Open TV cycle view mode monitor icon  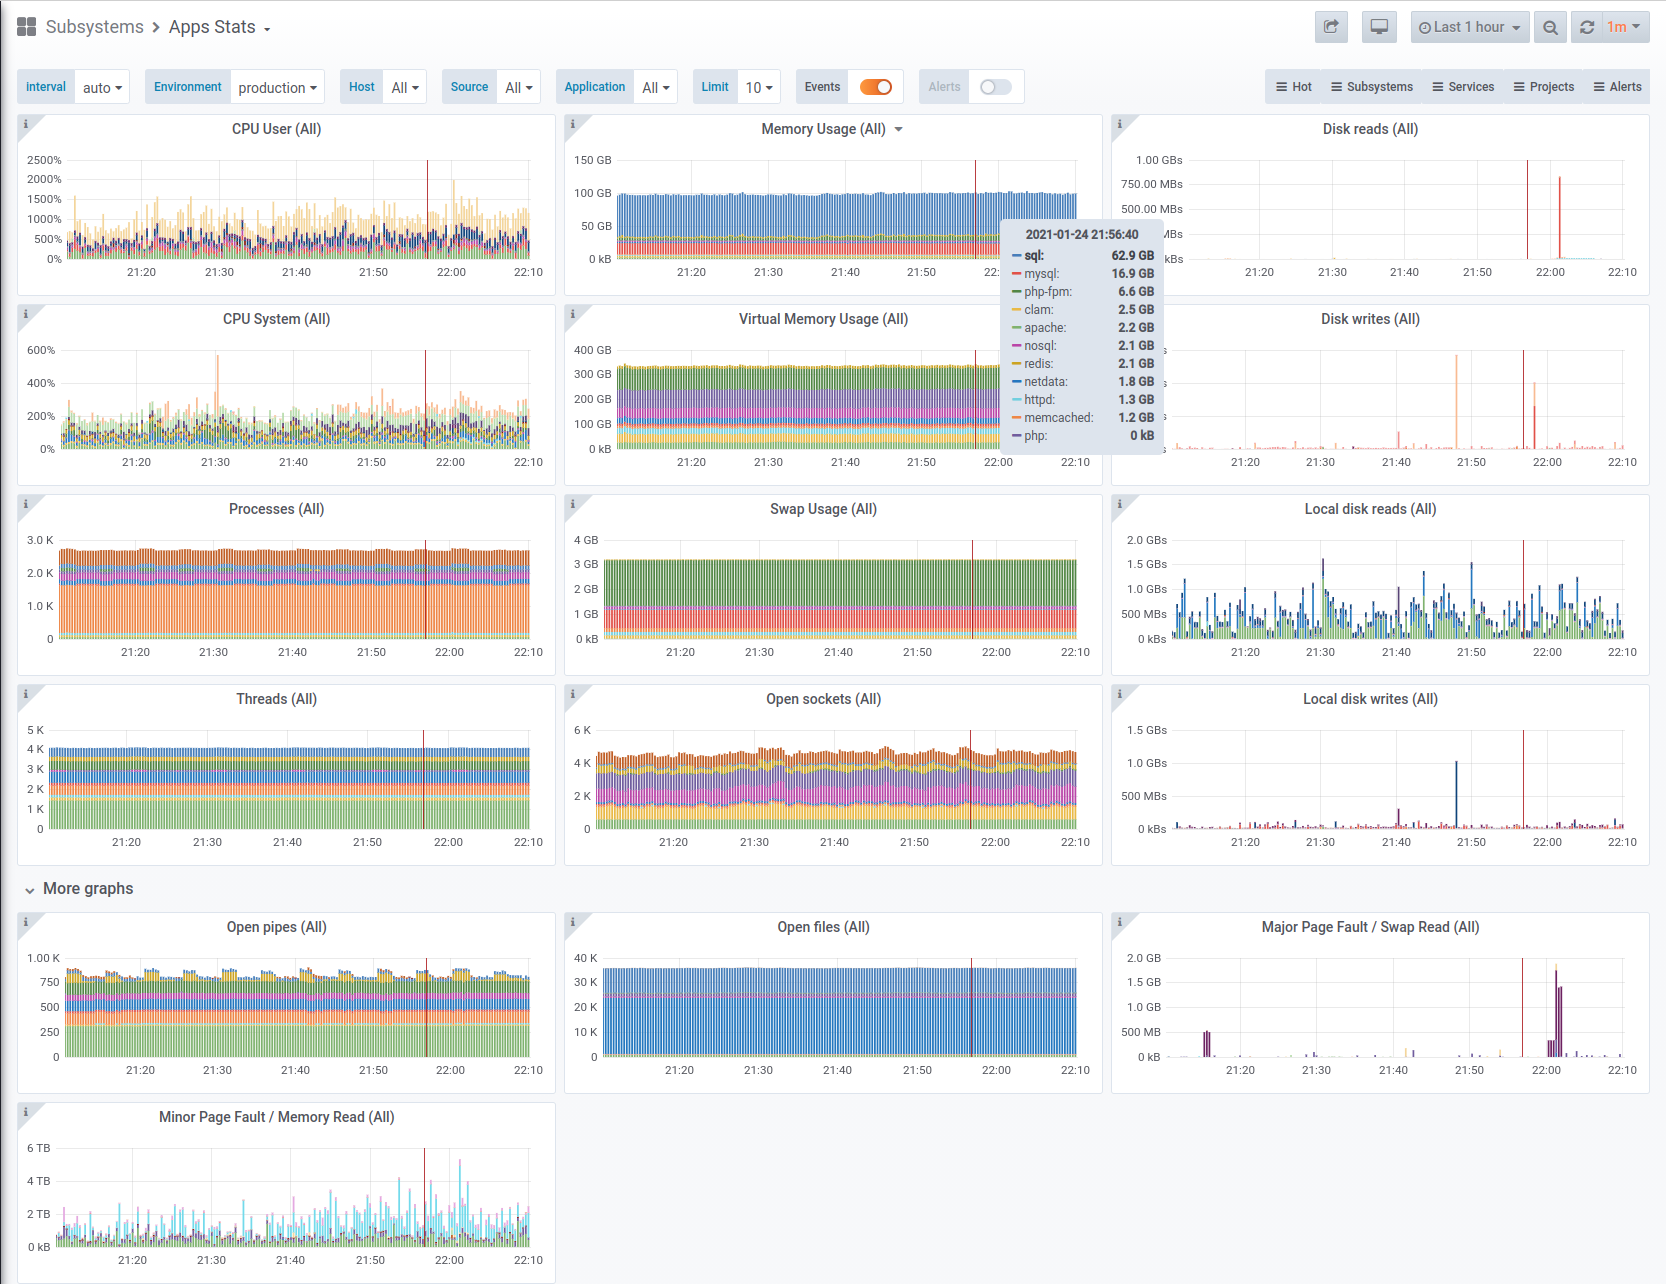(1379, 27)
